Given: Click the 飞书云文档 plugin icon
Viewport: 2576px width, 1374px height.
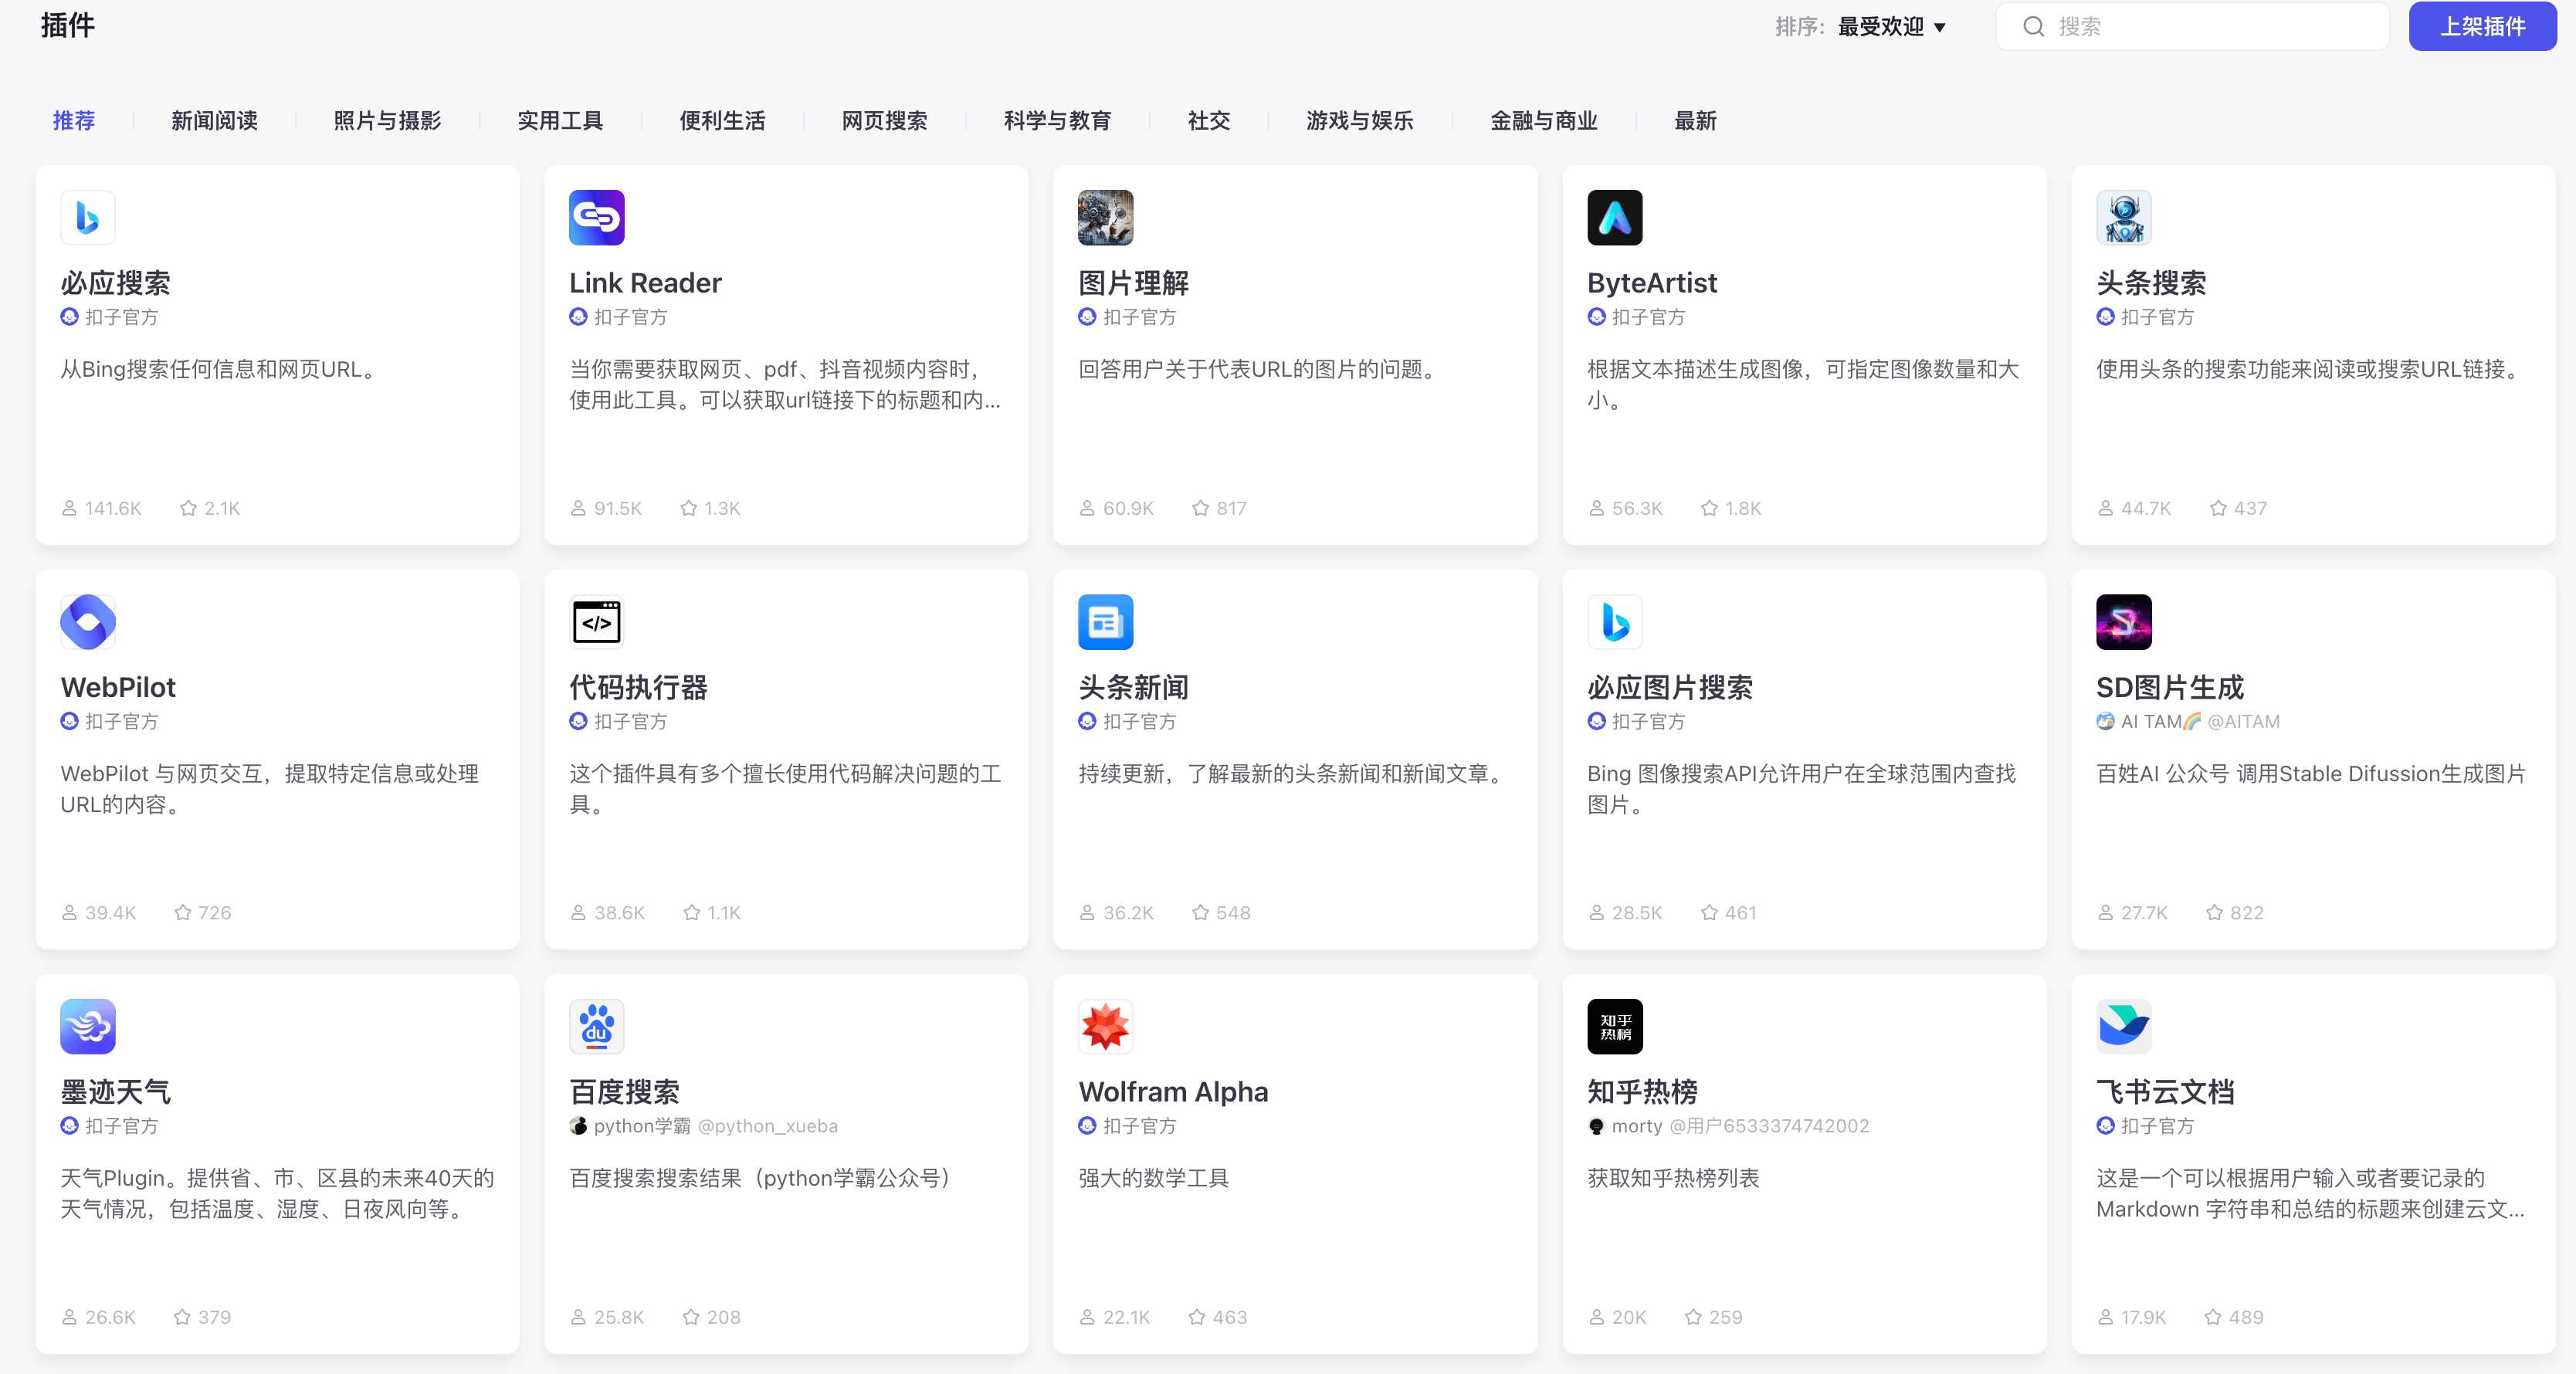Looking at the screenshot, I should coord(2123,1025).
